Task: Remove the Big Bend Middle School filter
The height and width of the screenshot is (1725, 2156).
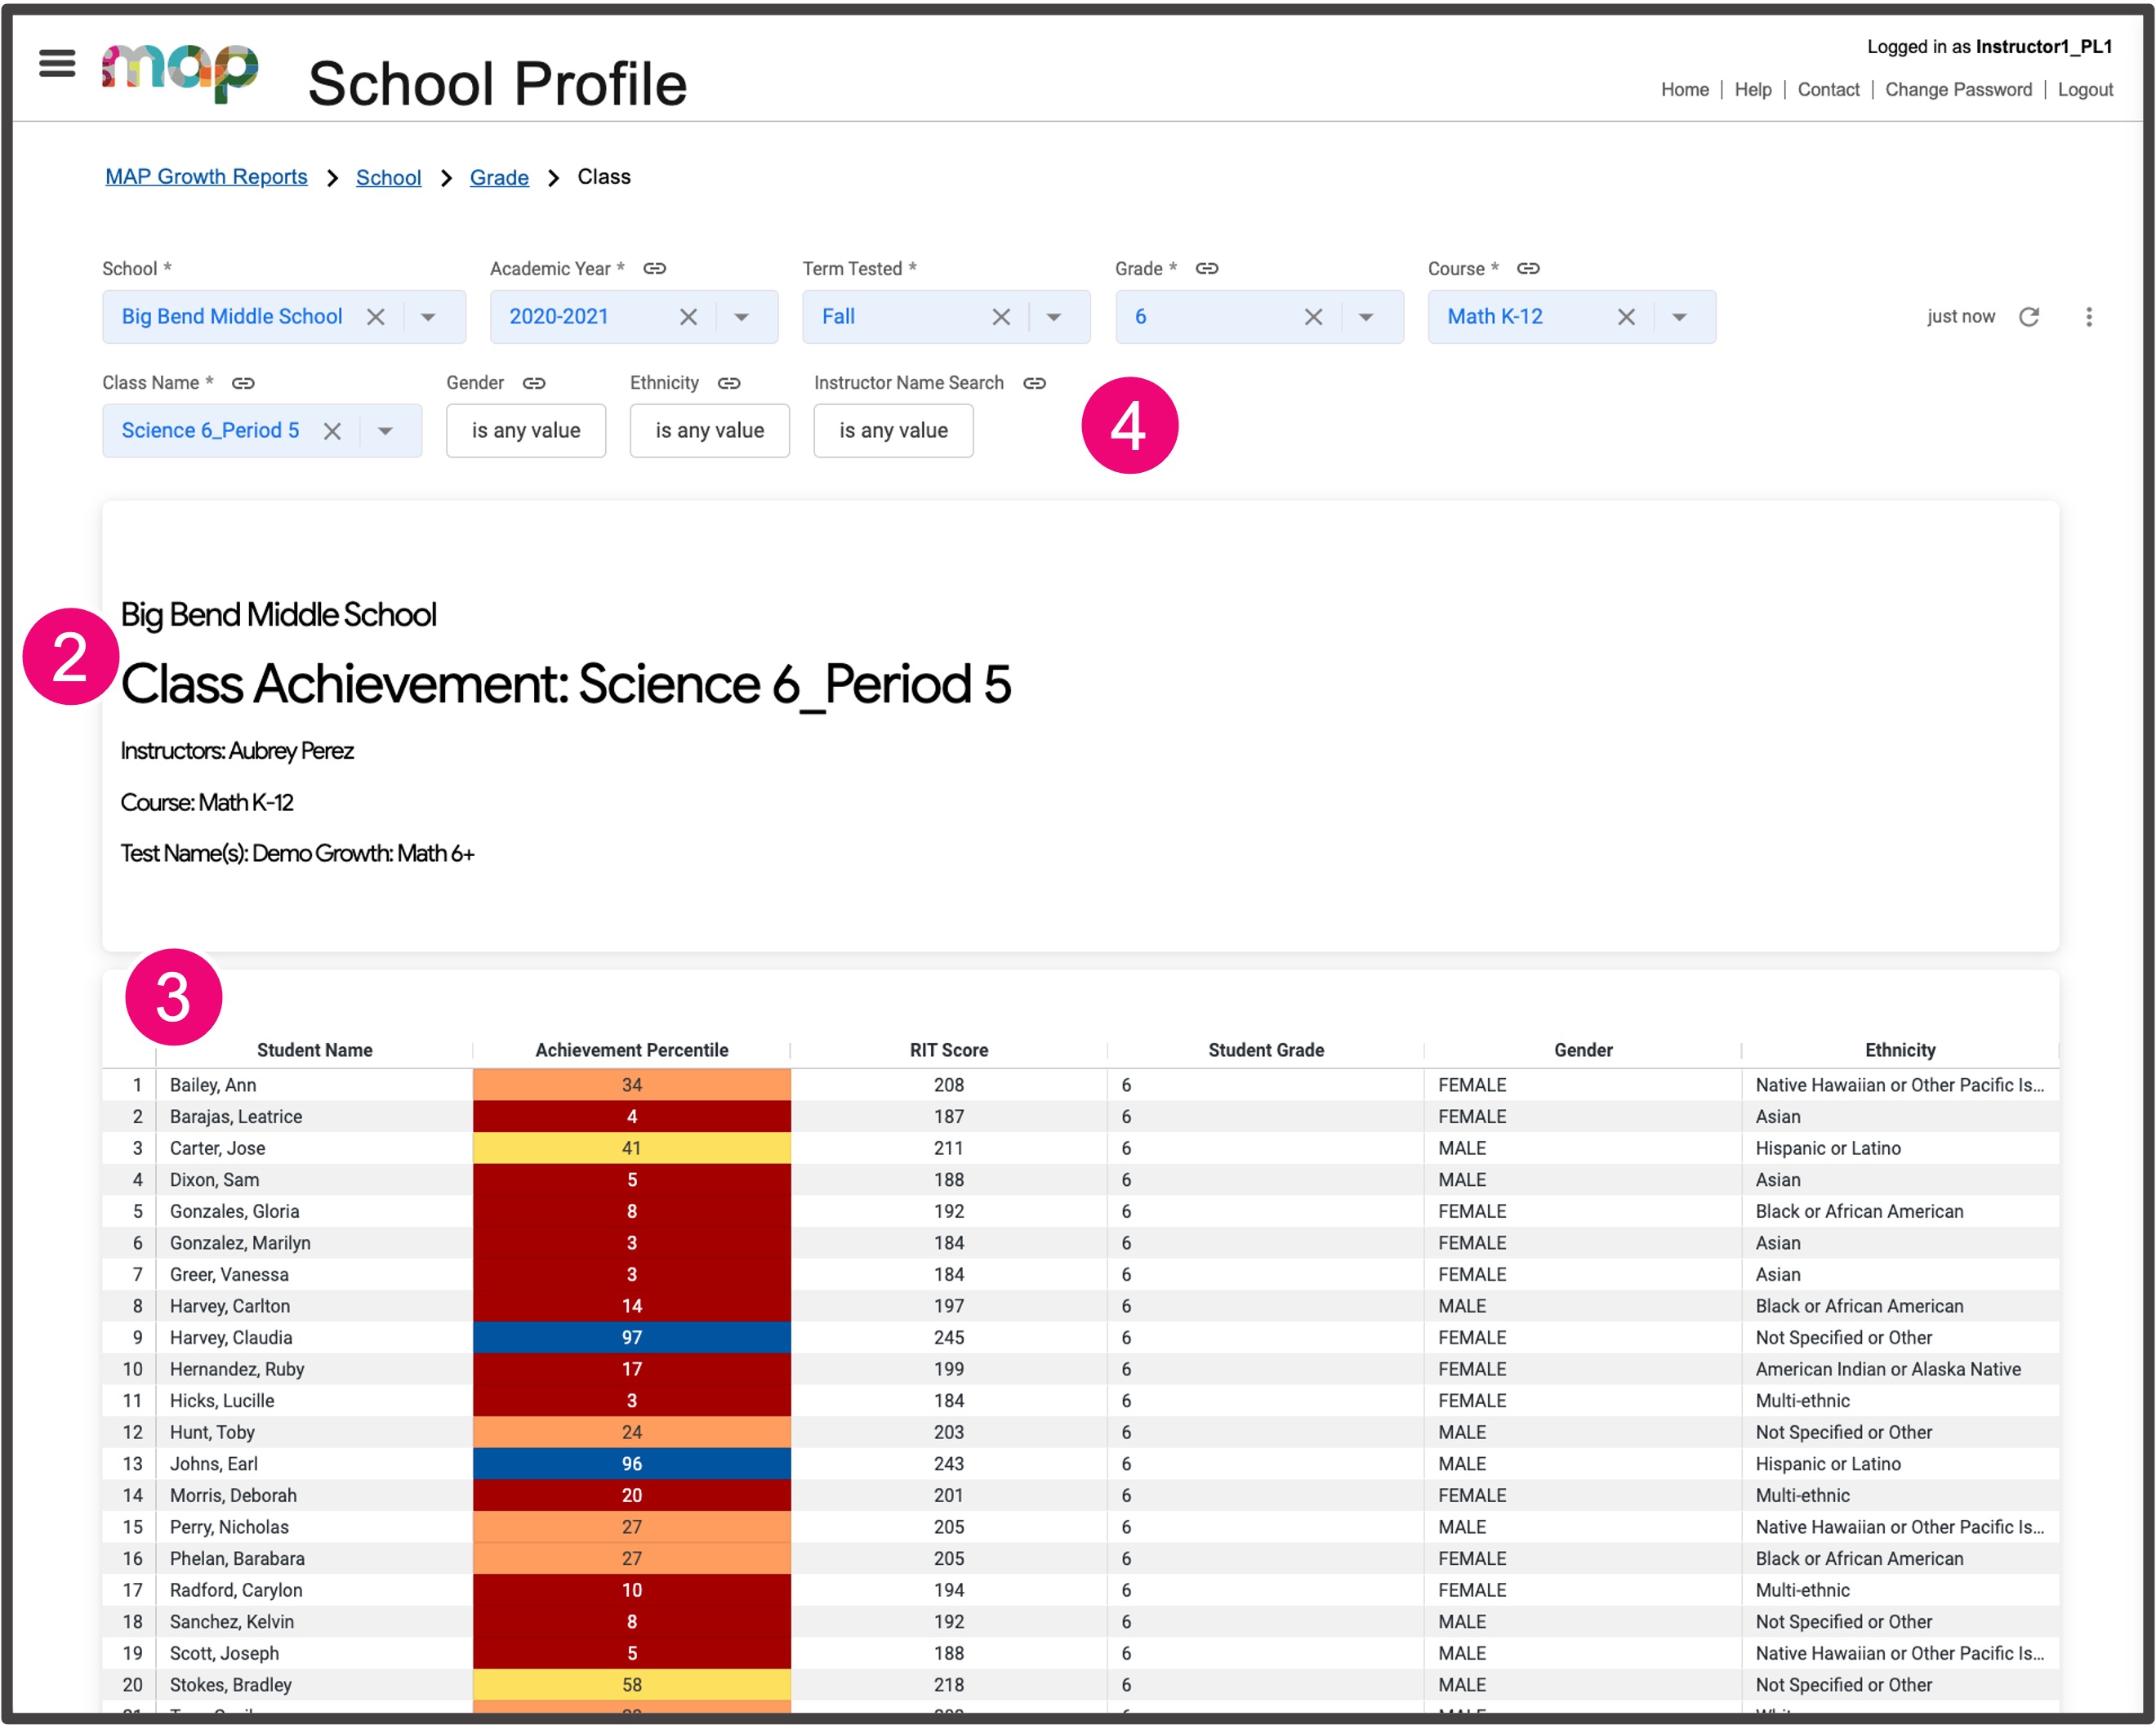Action: point(377,316)
